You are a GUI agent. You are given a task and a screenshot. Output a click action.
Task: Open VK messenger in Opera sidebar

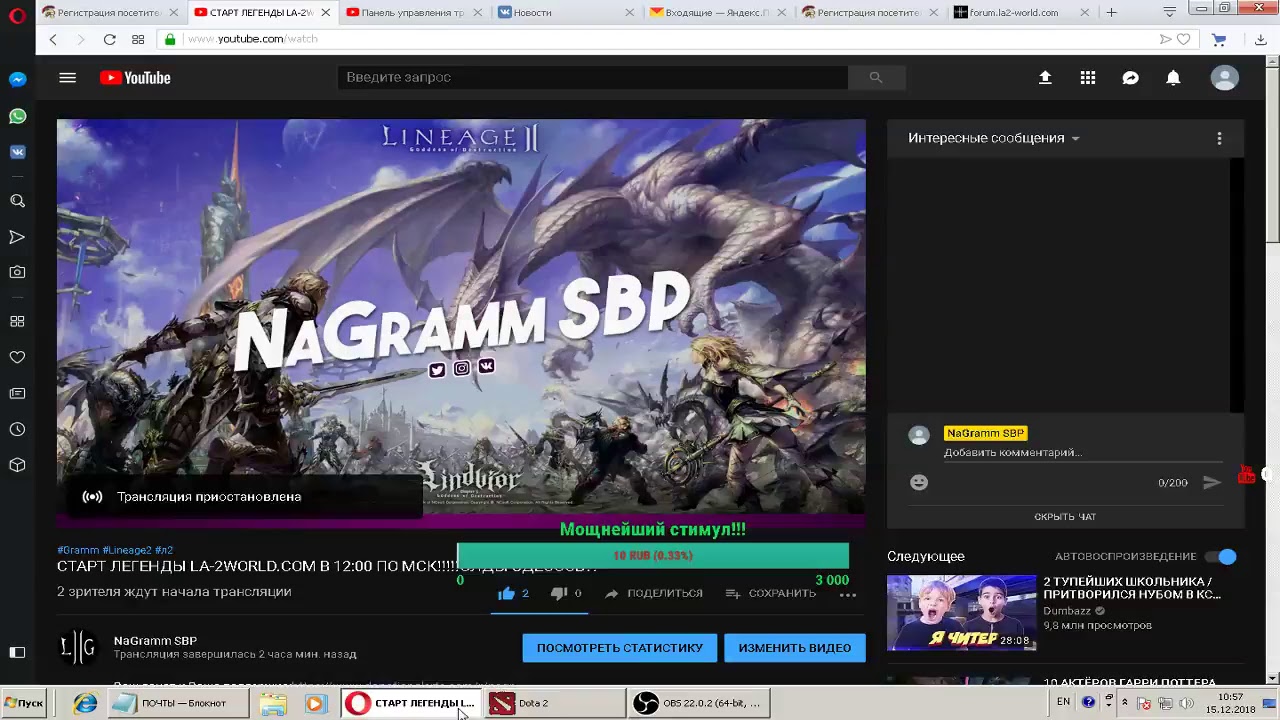click(17, 152)
